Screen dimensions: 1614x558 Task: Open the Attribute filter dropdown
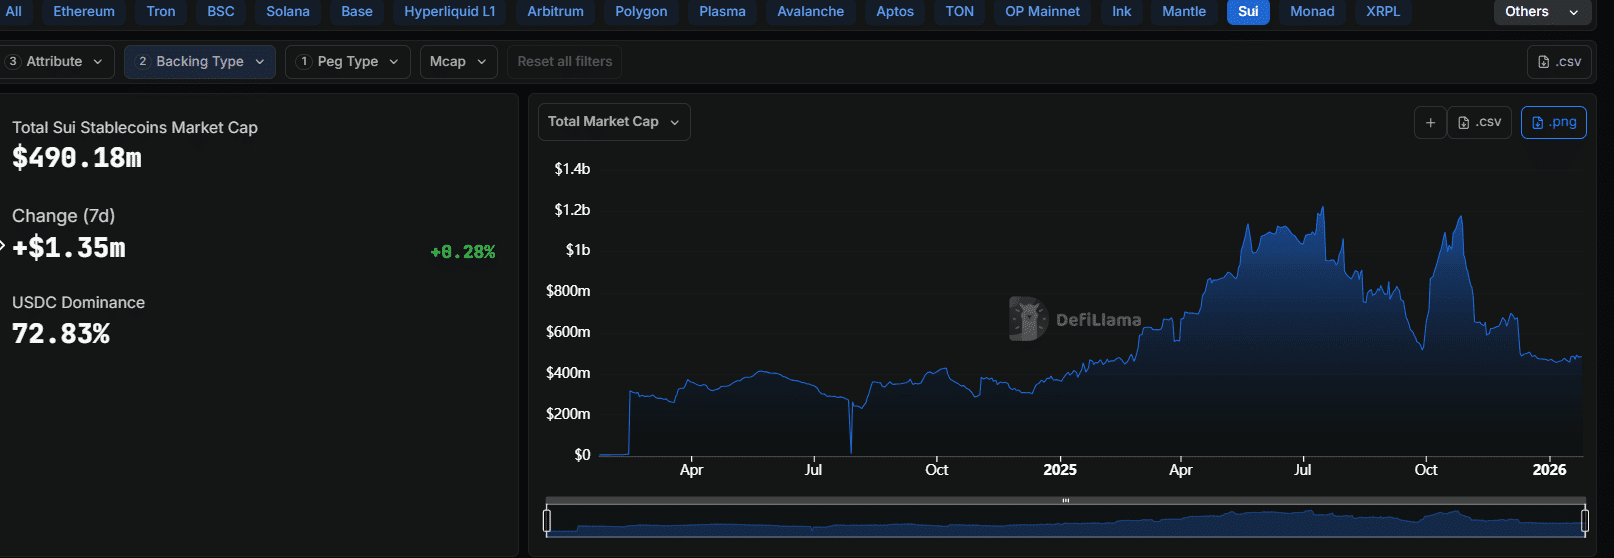tap(56, 62)
